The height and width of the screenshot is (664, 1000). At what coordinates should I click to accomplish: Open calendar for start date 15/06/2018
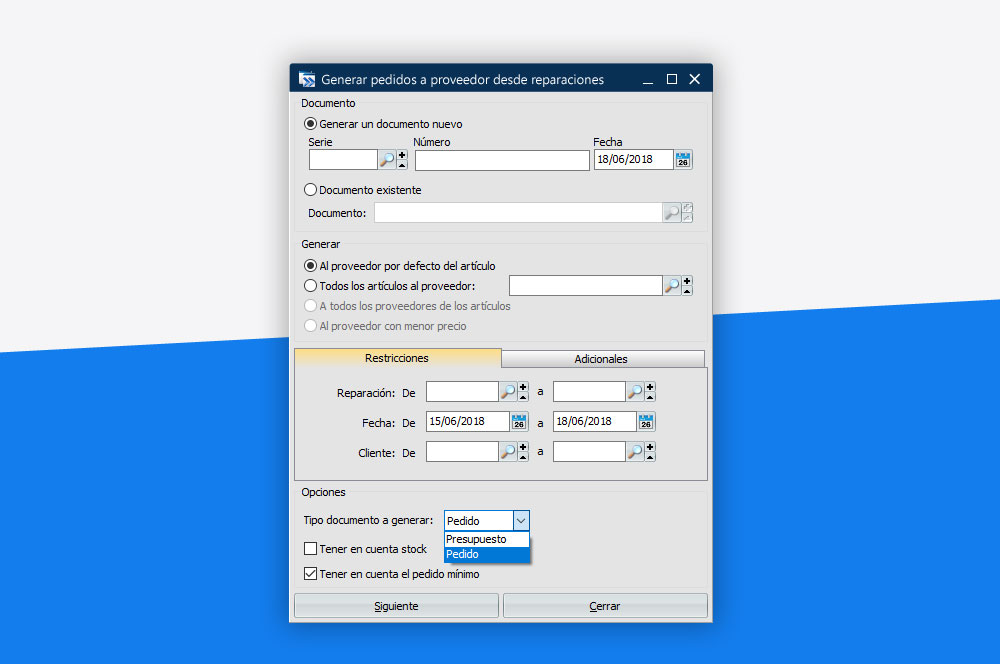[519, 422]
